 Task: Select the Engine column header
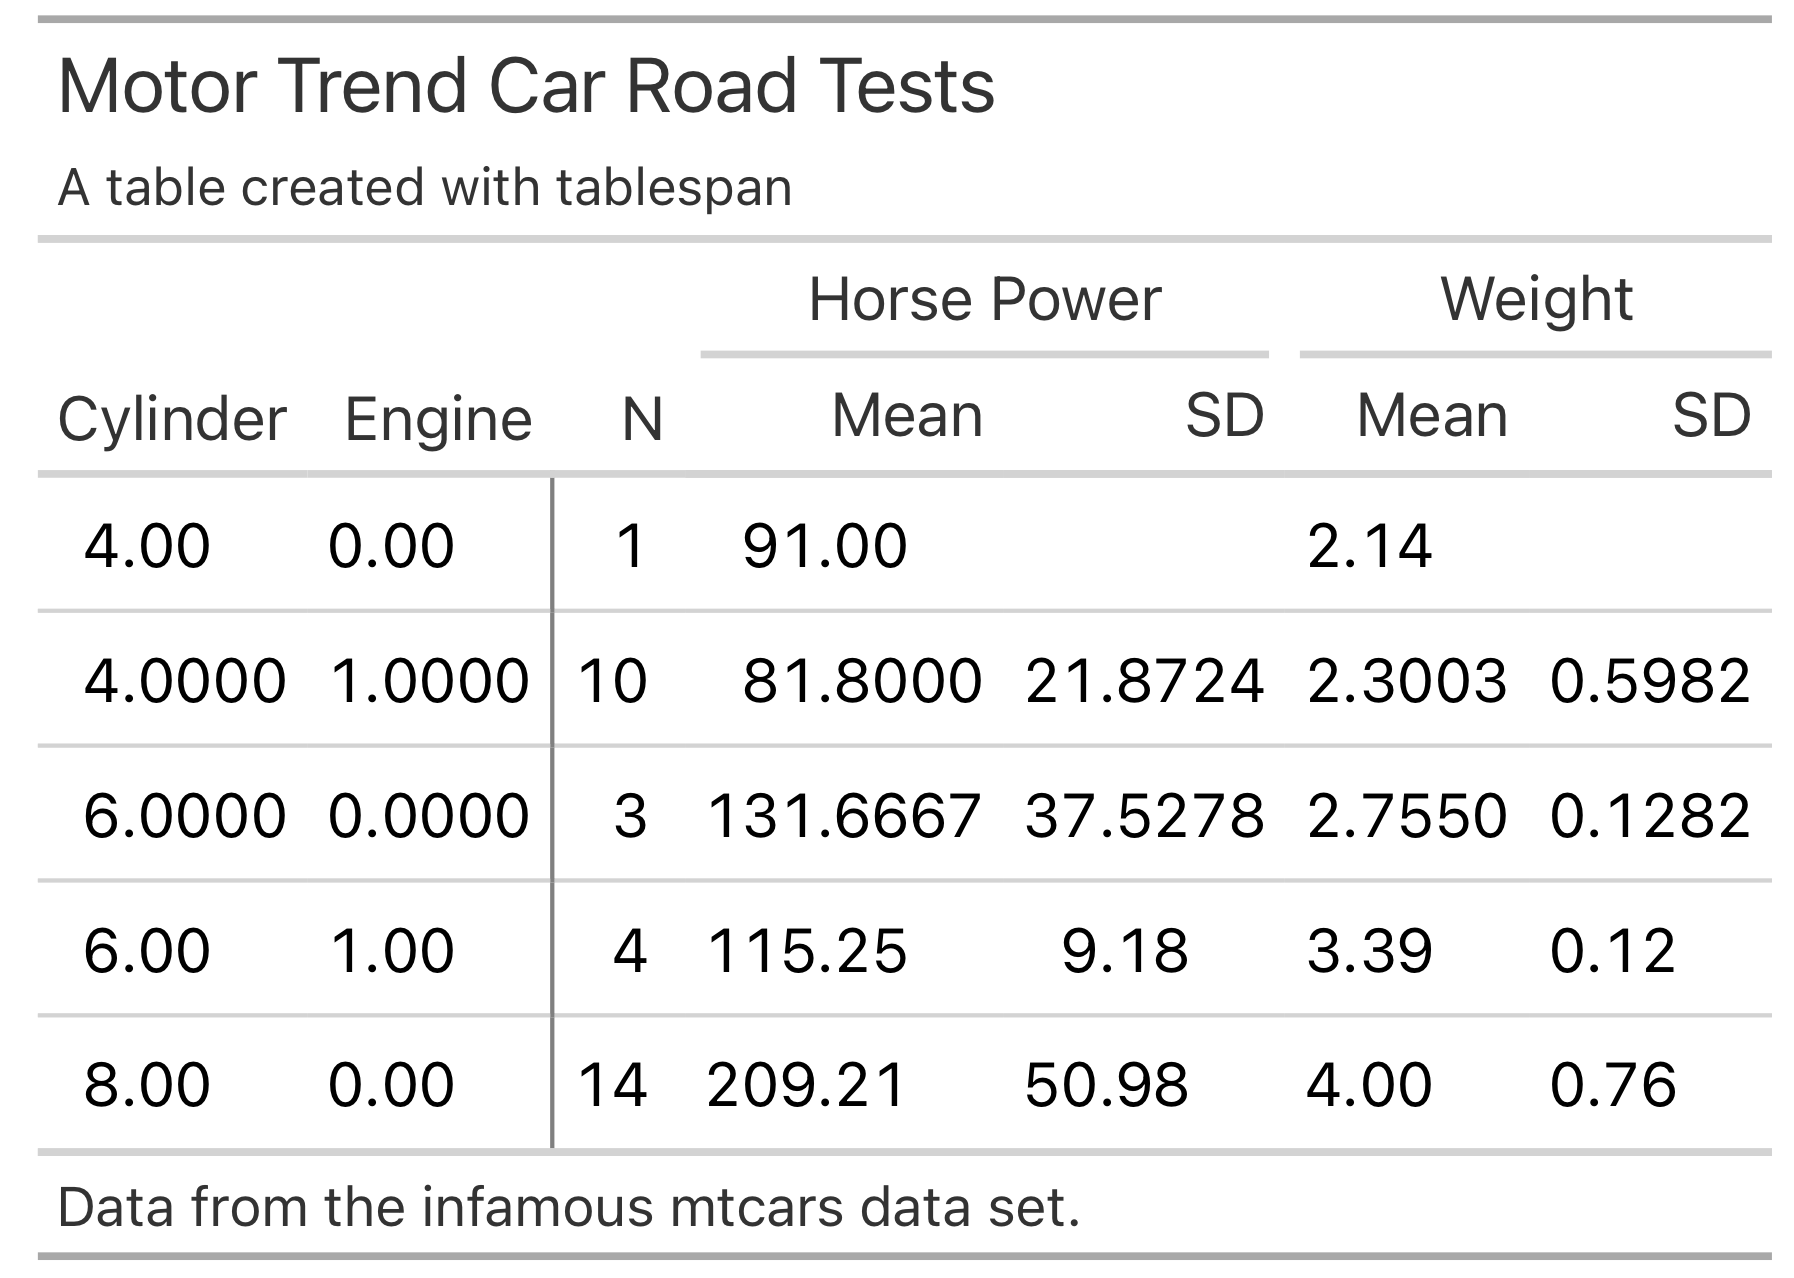(x=438, y=419)
